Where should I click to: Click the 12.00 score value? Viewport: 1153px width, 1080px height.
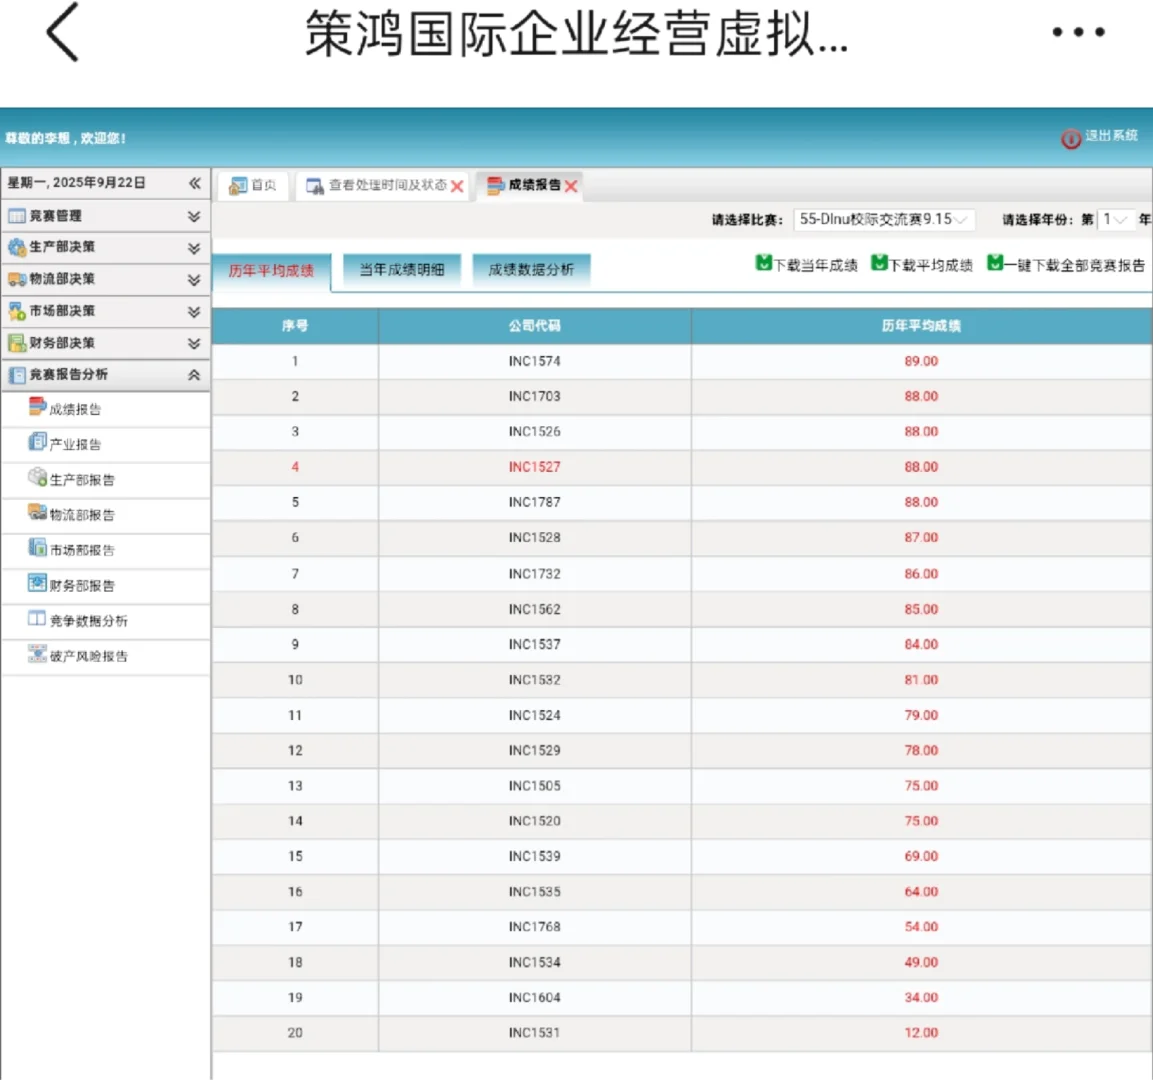[921, 1033]
